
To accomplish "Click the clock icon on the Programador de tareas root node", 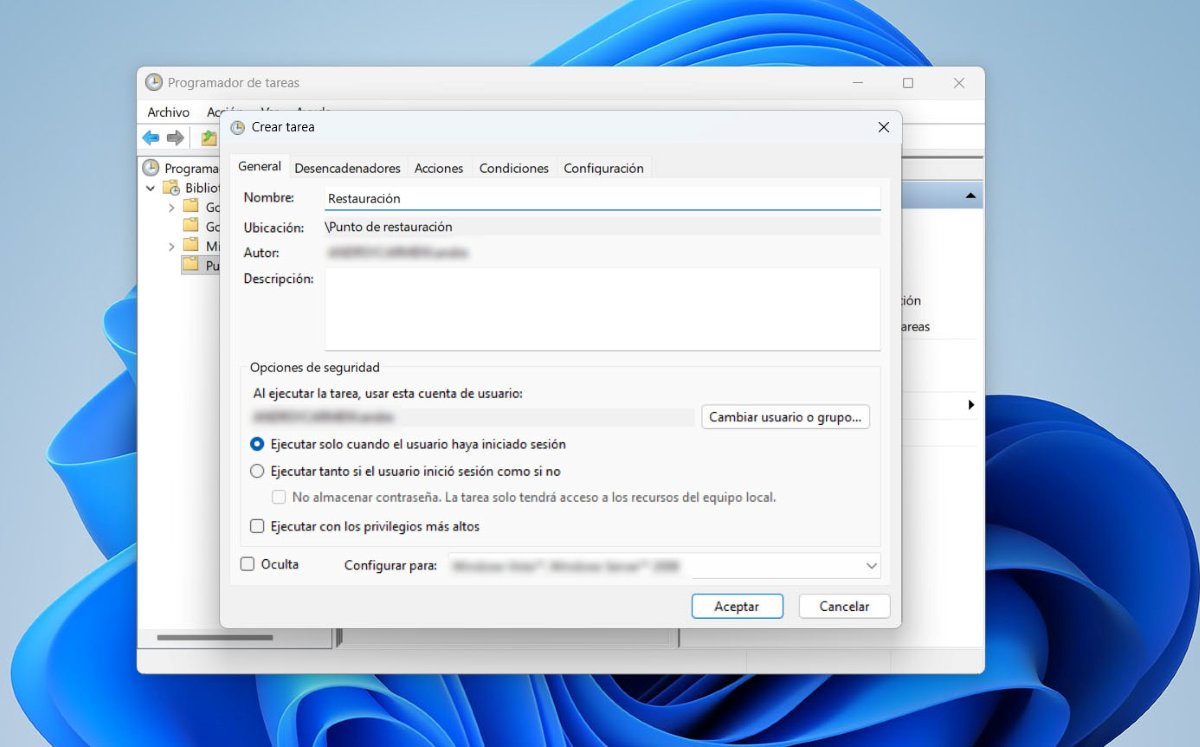I will 152,166.
